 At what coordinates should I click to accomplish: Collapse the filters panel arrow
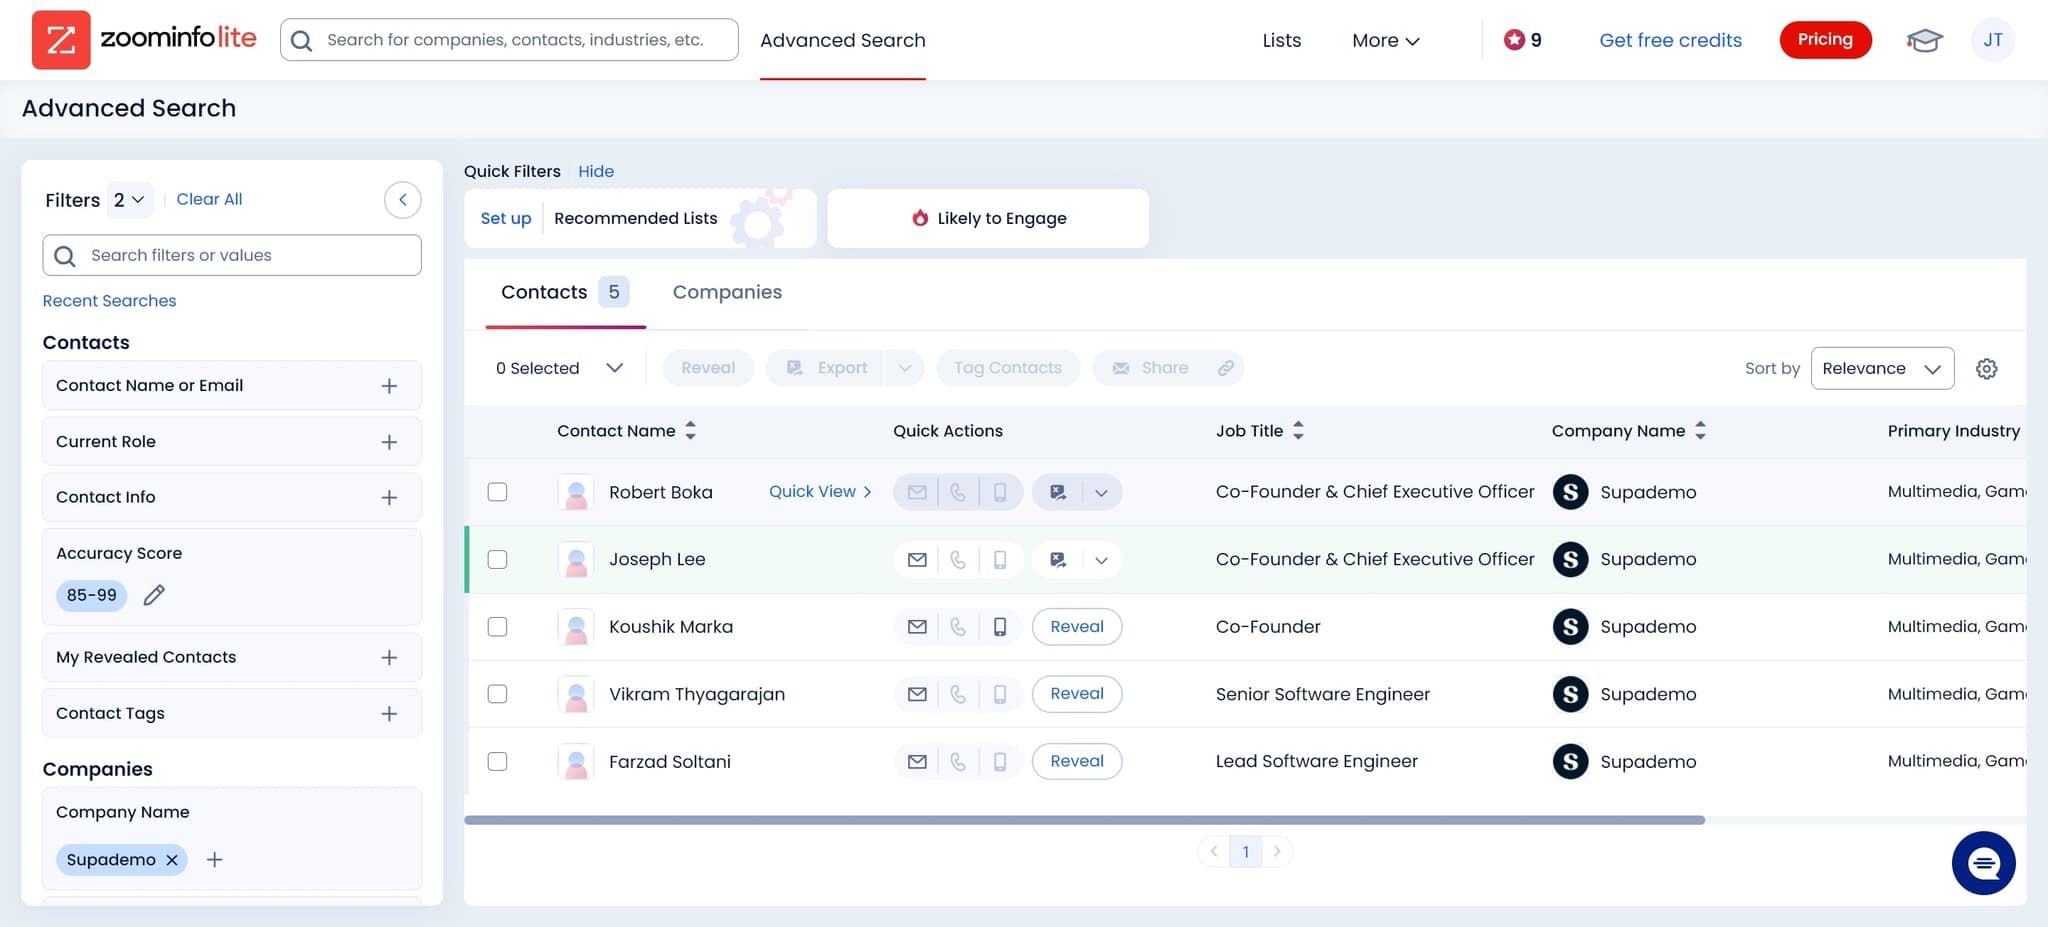tap(402, 200)
